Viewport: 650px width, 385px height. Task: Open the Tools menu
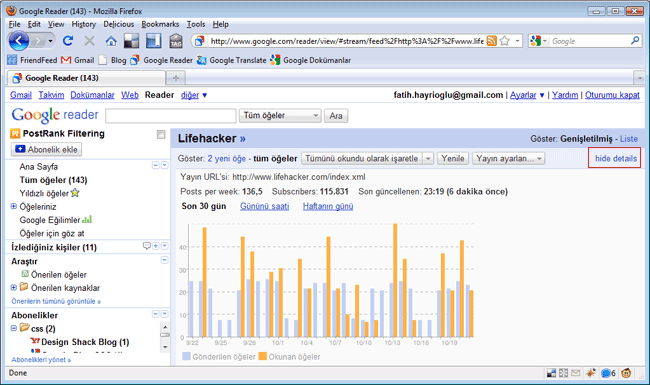point(196,24)
